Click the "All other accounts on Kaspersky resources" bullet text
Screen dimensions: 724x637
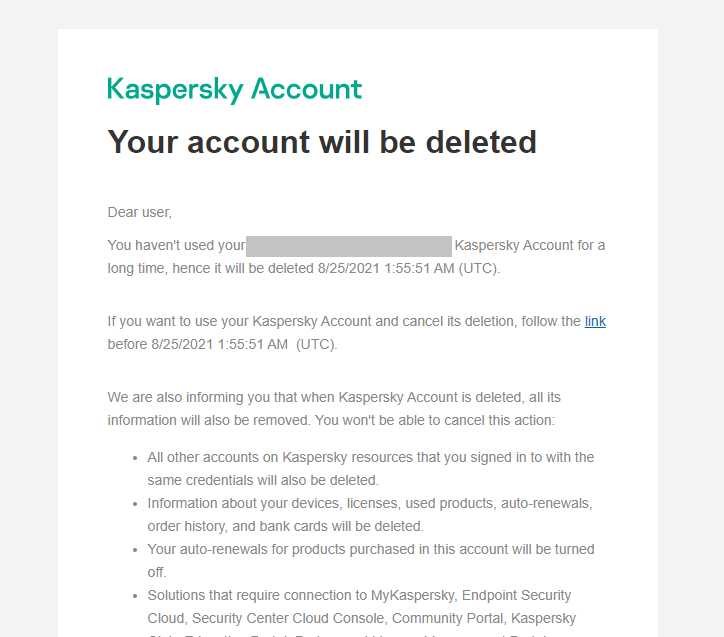coord(370,457)
